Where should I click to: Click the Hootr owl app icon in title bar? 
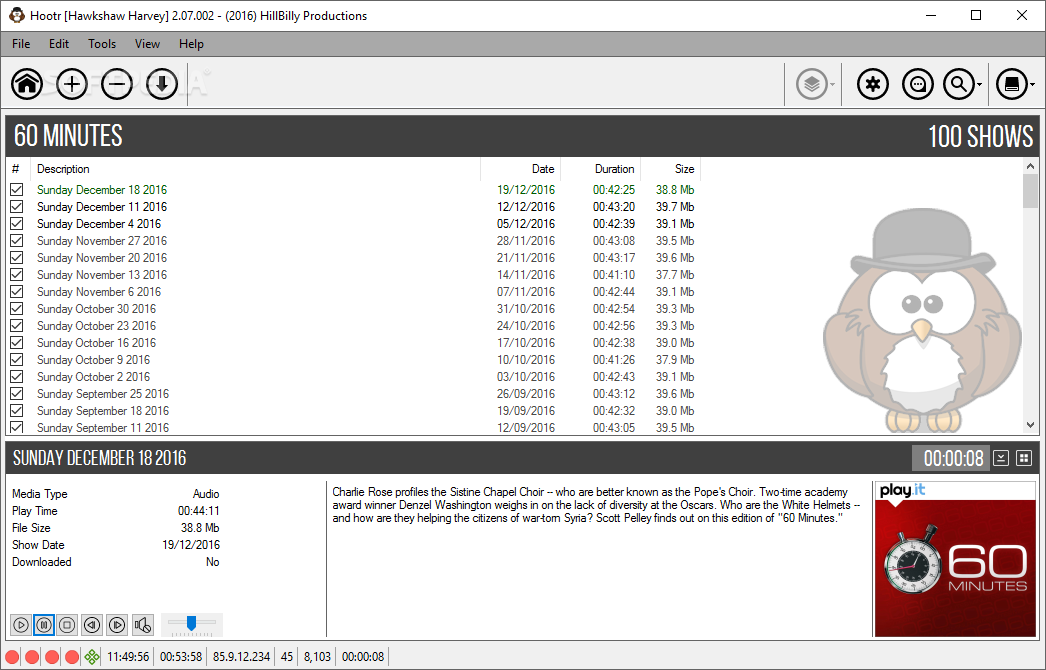[17, 15]
